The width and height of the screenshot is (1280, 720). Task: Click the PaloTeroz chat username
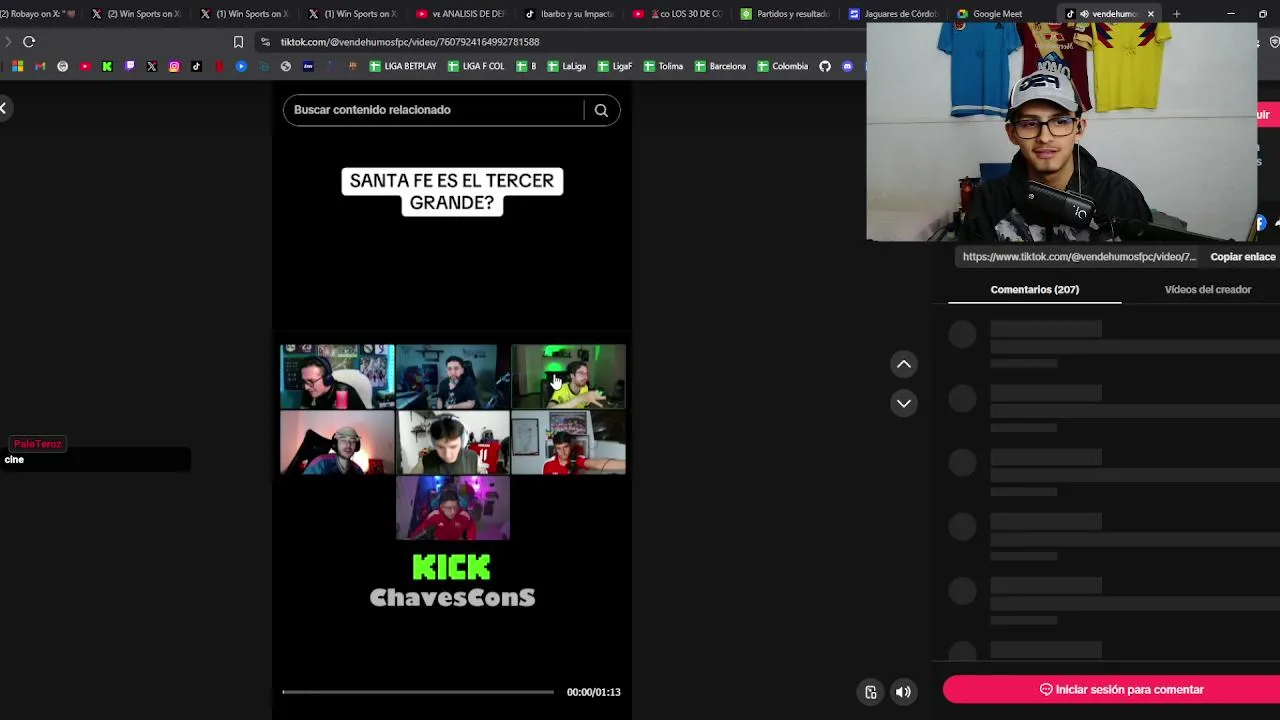pos(38,444)
